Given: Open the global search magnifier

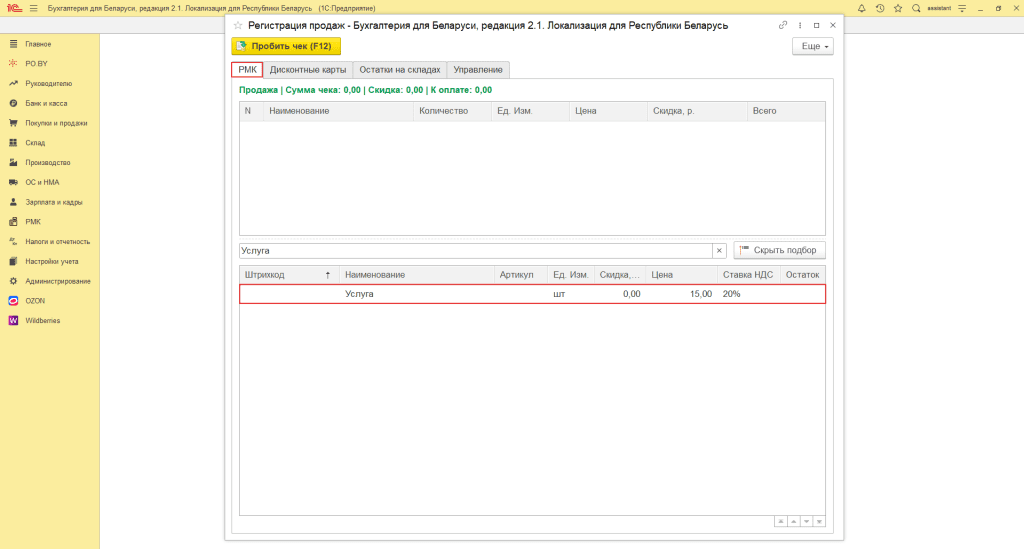Looking at the screenshot, I should [x=916, y=8].
